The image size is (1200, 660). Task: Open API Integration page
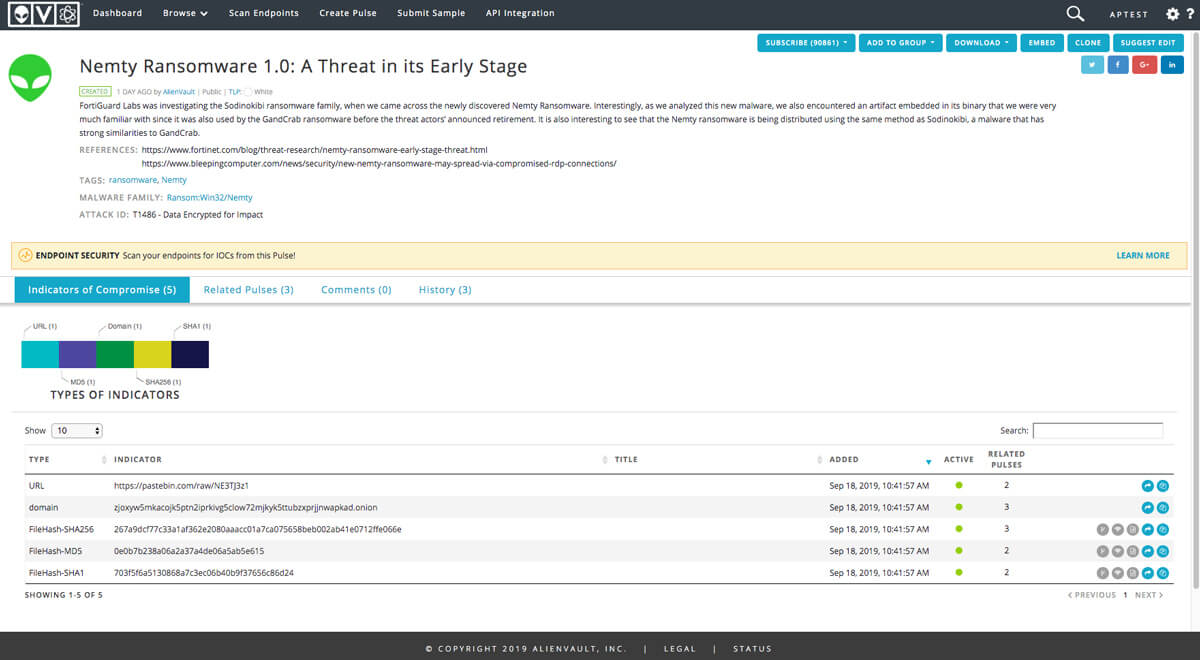coord(520,14)
